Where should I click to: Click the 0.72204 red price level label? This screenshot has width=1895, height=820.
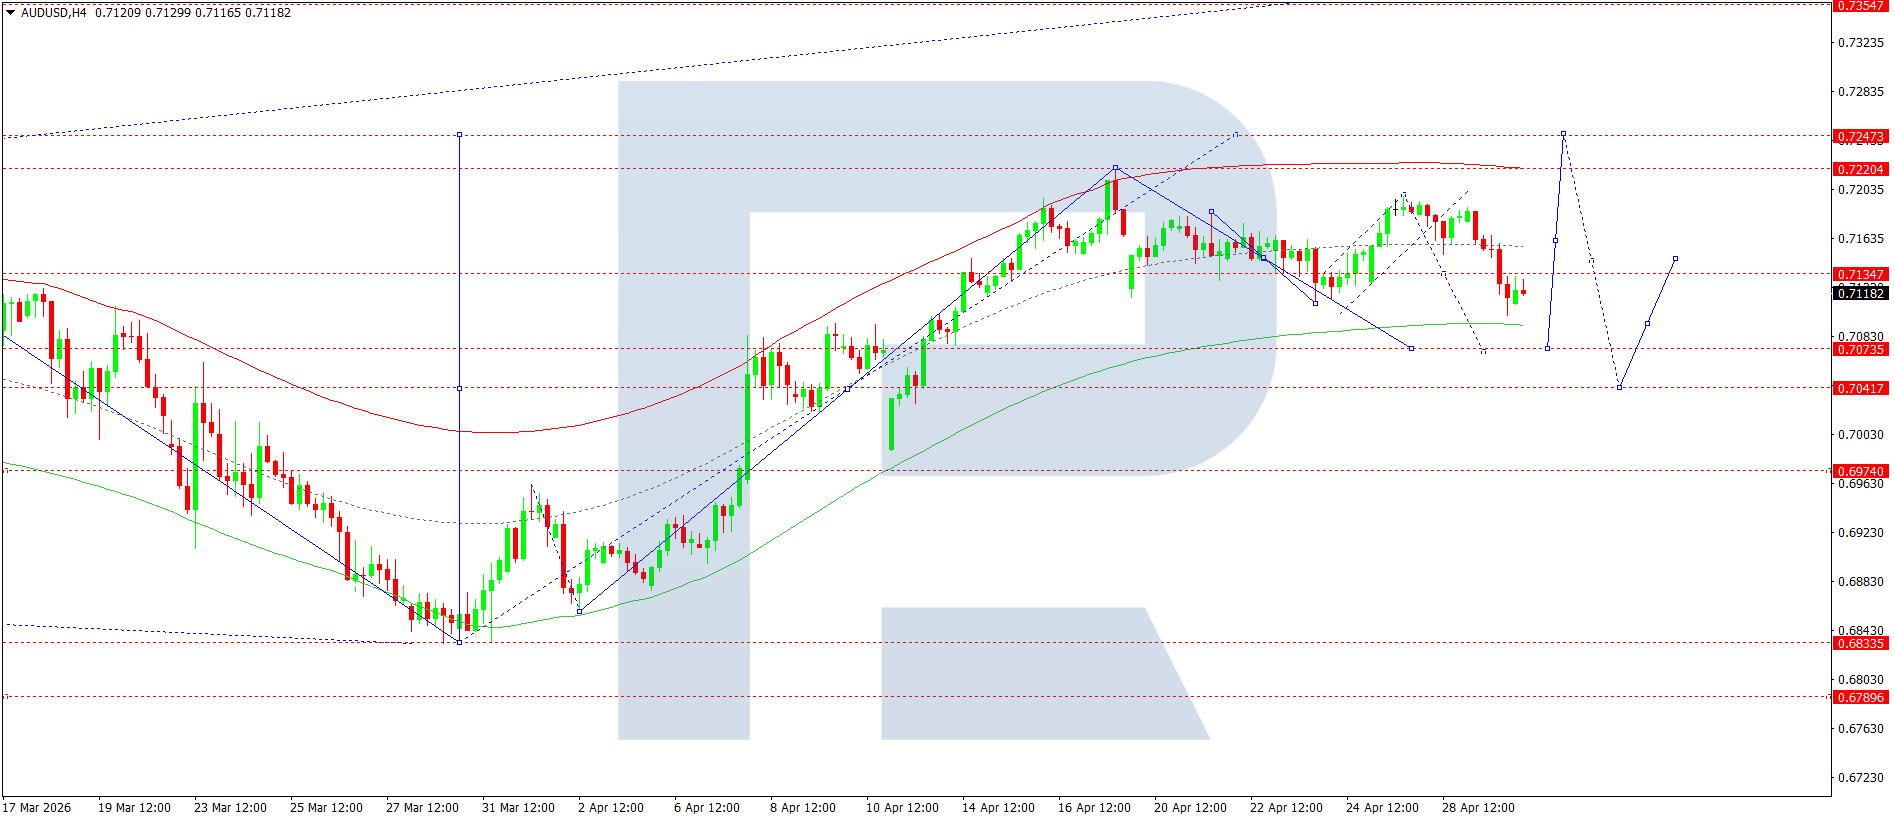coord(1860,169)
